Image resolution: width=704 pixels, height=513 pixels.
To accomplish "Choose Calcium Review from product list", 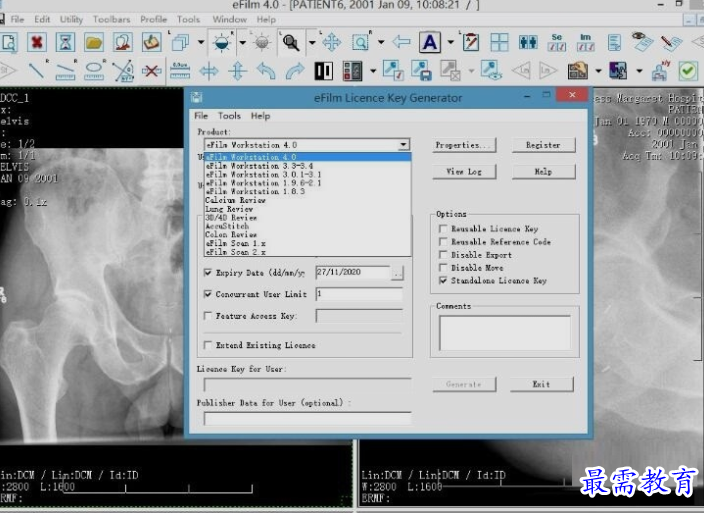I will point(308,200).
